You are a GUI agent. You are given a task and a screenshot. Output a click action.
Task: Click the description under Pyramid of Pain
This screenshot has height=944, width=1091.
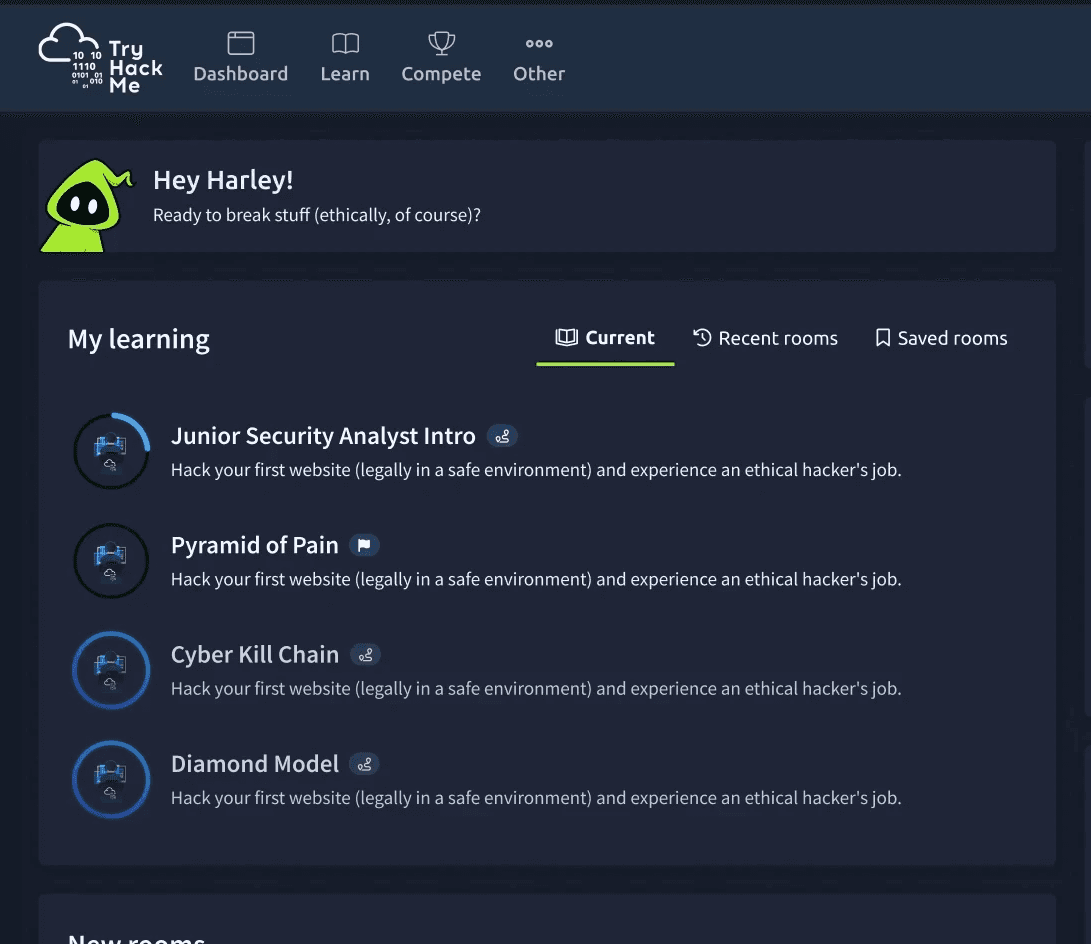pos(536,579)
